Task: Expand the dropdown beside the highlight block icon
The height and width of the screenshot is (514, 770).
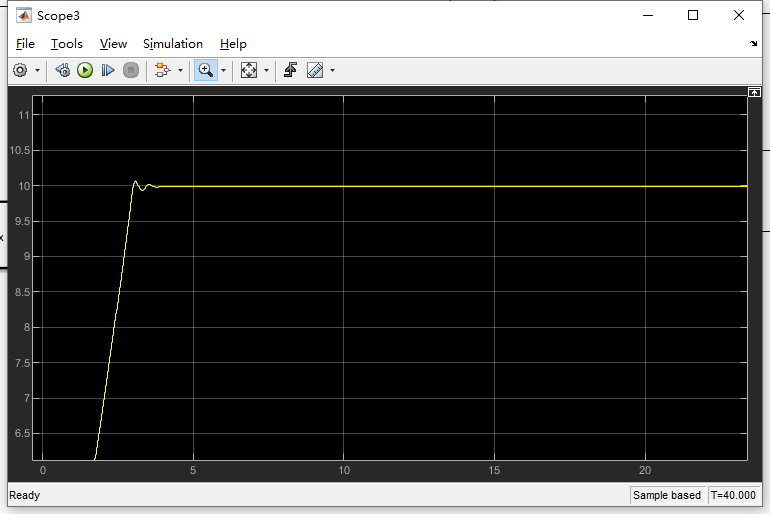Action: (180, 71)
